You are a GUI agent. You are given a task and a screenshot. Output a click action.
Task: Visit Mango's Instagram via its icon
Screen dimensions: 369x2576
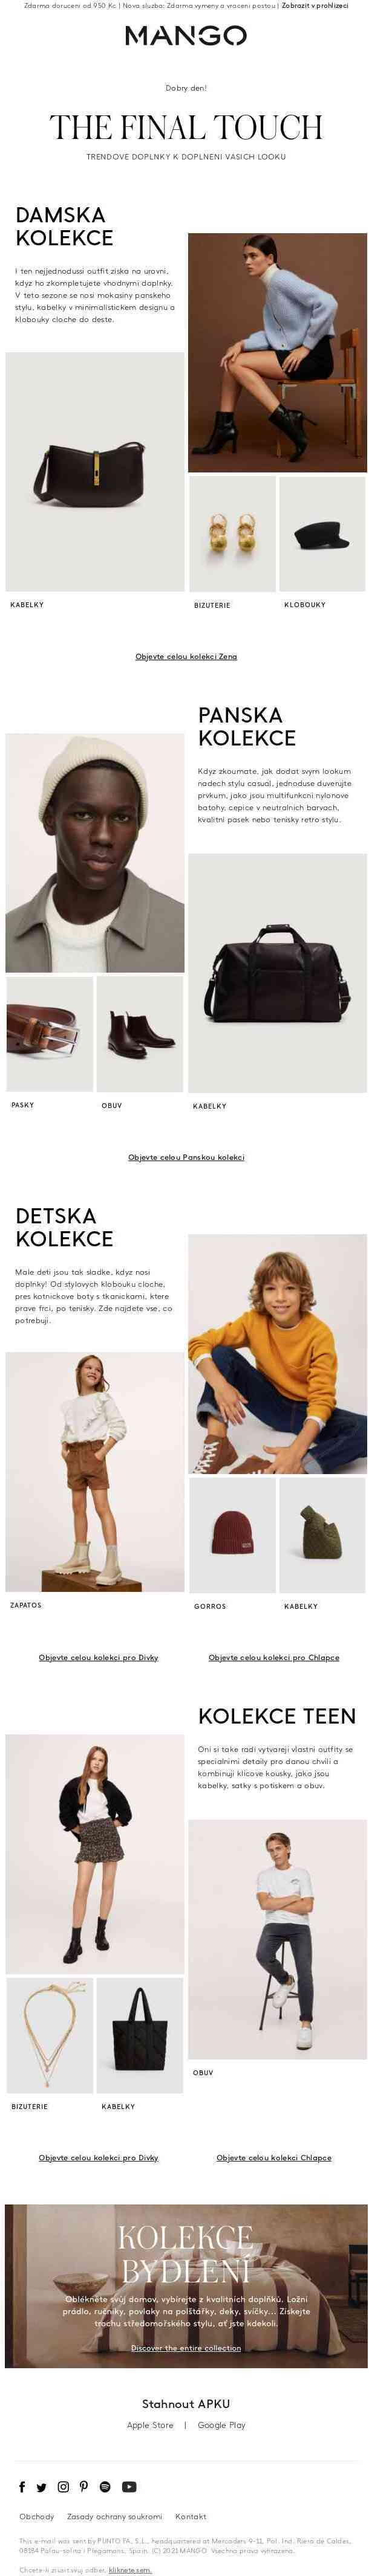(x=63, y=2486)
